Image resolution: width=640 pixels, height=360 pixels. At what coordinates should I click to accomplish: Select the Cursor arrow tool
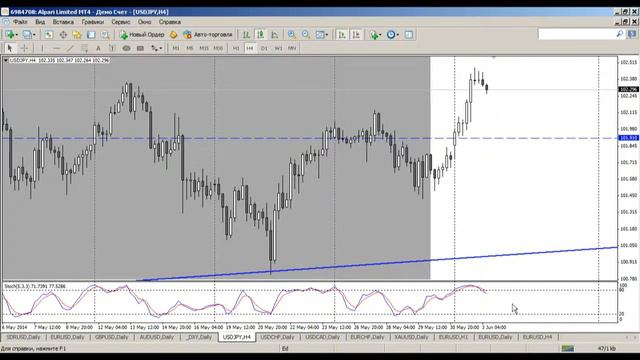(9, 48)
